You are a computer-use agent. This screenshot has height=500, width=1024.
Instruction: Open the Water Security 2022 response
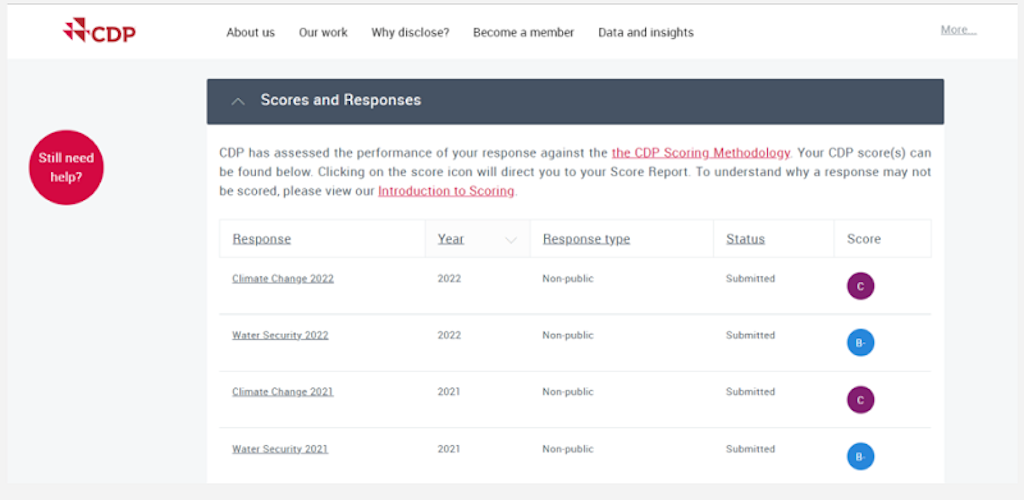[280, 336]
